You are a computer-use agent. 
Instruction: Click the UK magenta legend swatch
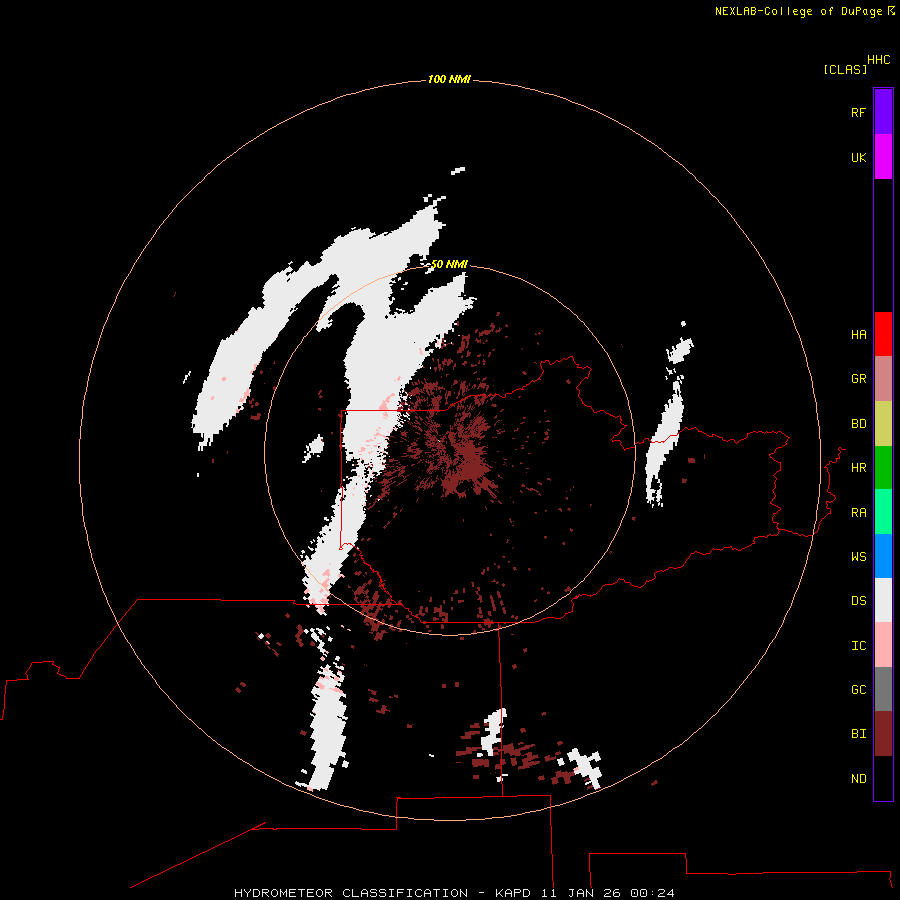pyautogui.click(x=883, y=157)
